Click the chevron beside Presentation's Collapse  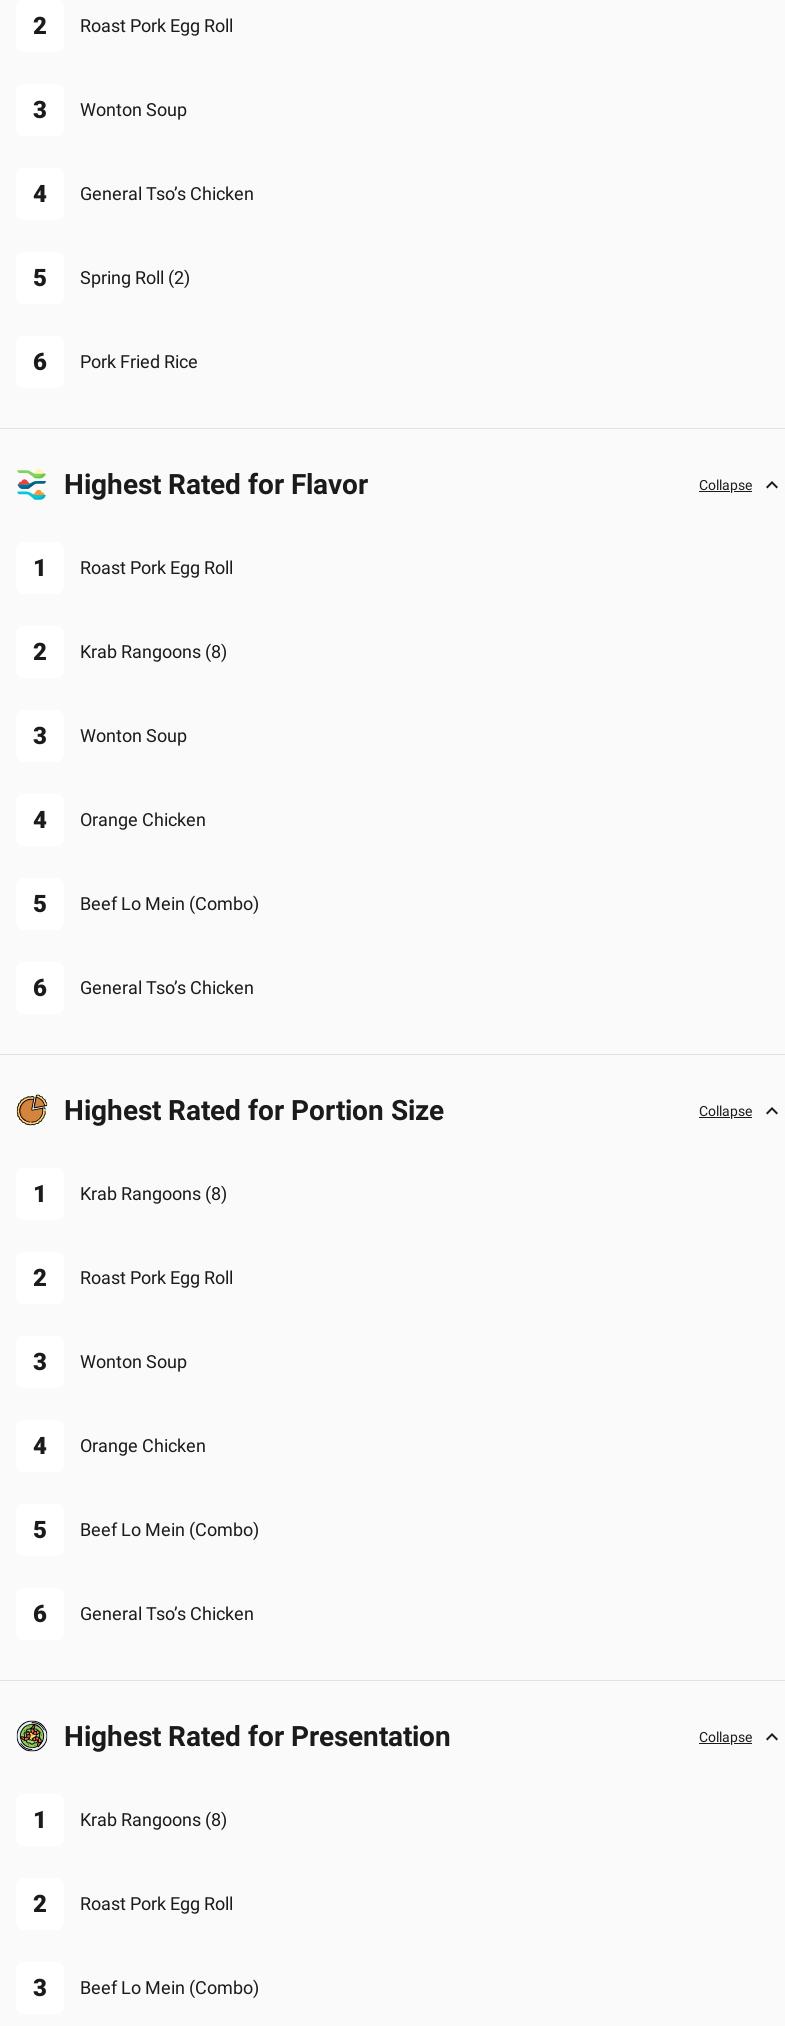pyautogui.click(x=772, y=1737)
